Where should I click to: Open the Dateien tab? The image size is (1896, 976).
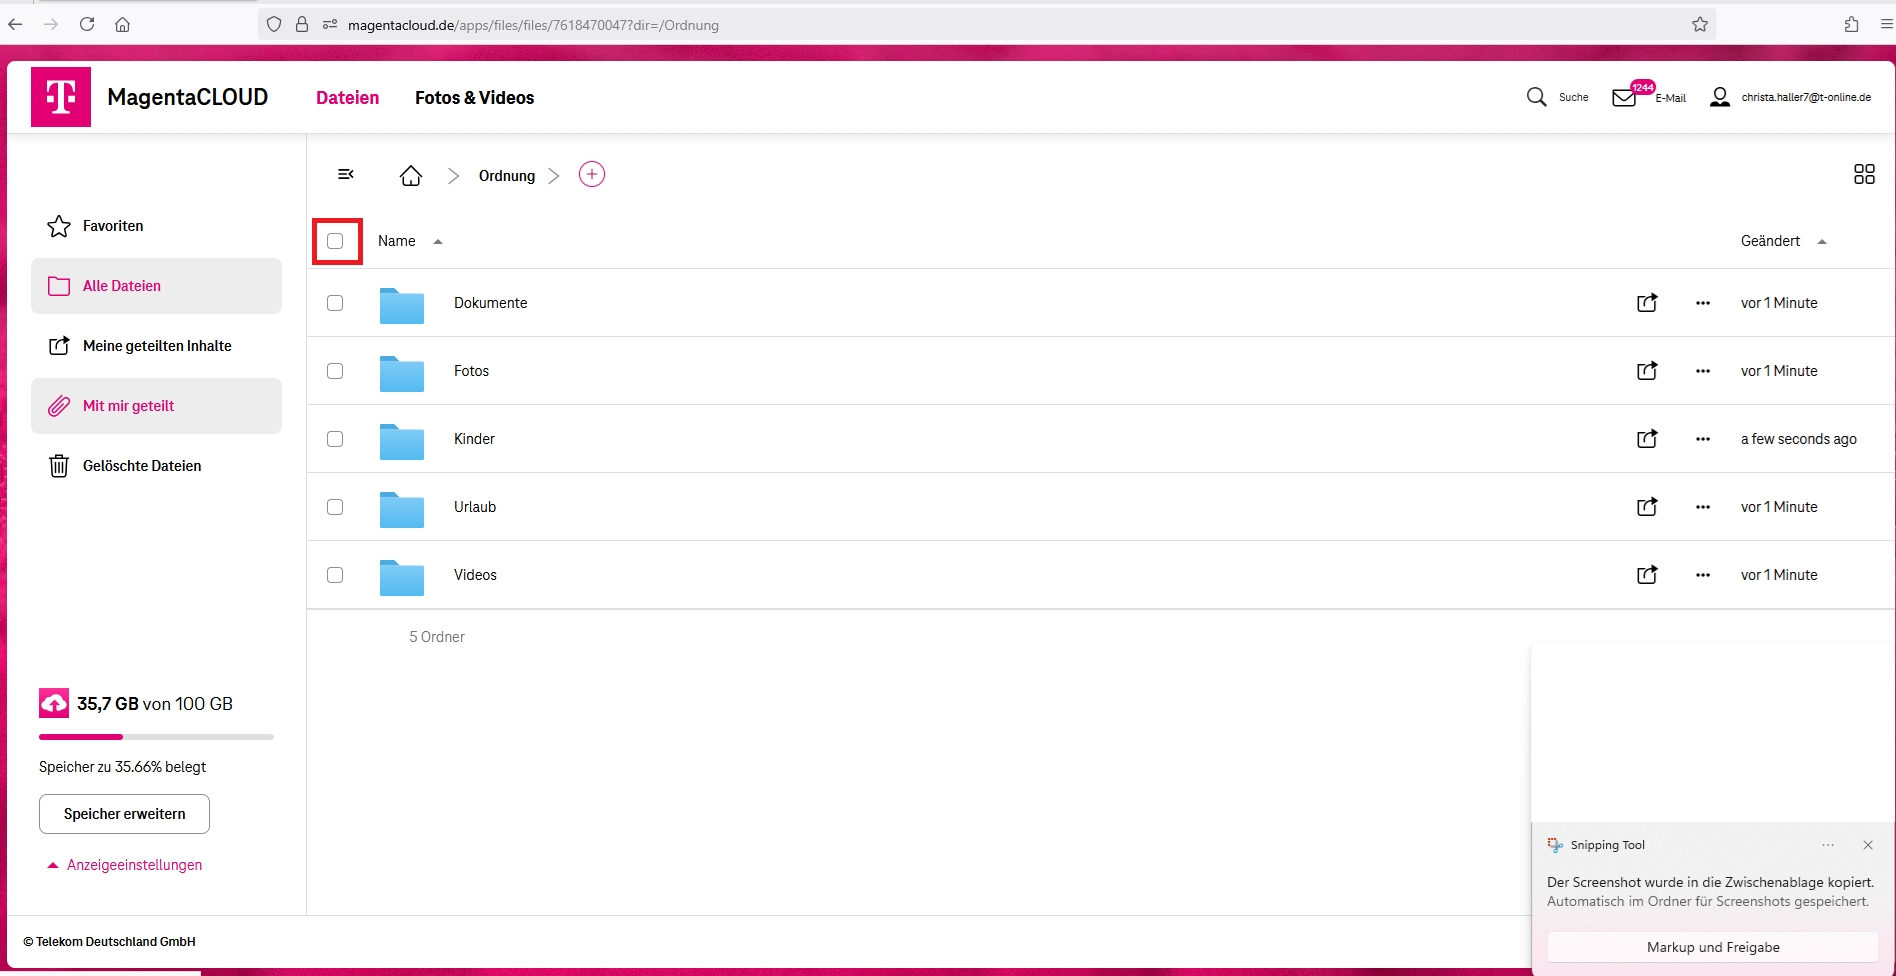click(x=347, y=97)
